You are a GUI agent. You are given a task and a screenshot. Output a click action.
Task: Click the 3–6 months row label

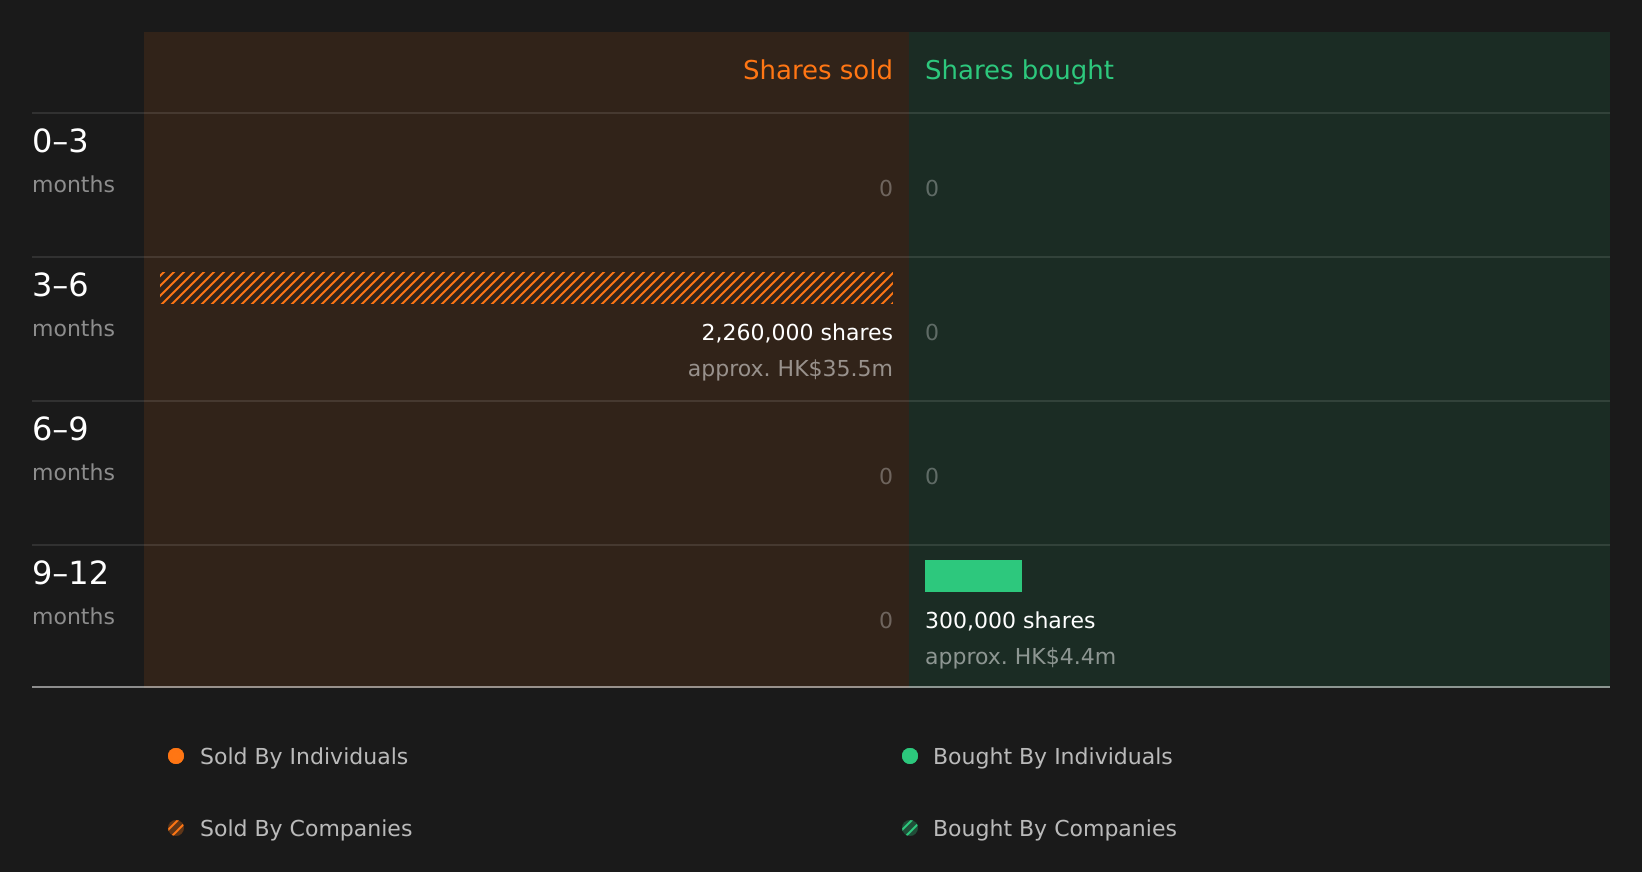tap(73, 304)
